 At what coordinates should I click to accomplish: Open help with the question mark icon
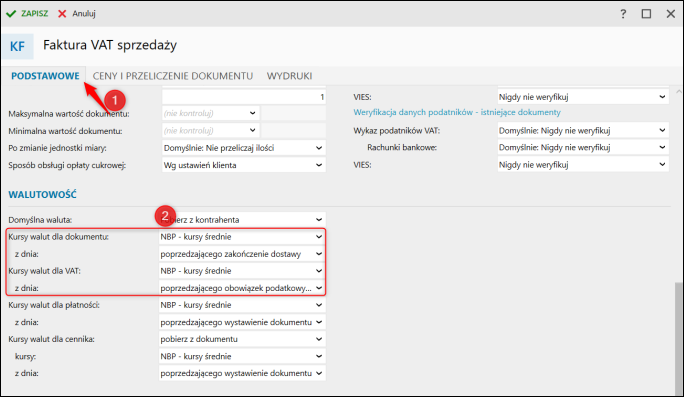(x=623, y=14)
